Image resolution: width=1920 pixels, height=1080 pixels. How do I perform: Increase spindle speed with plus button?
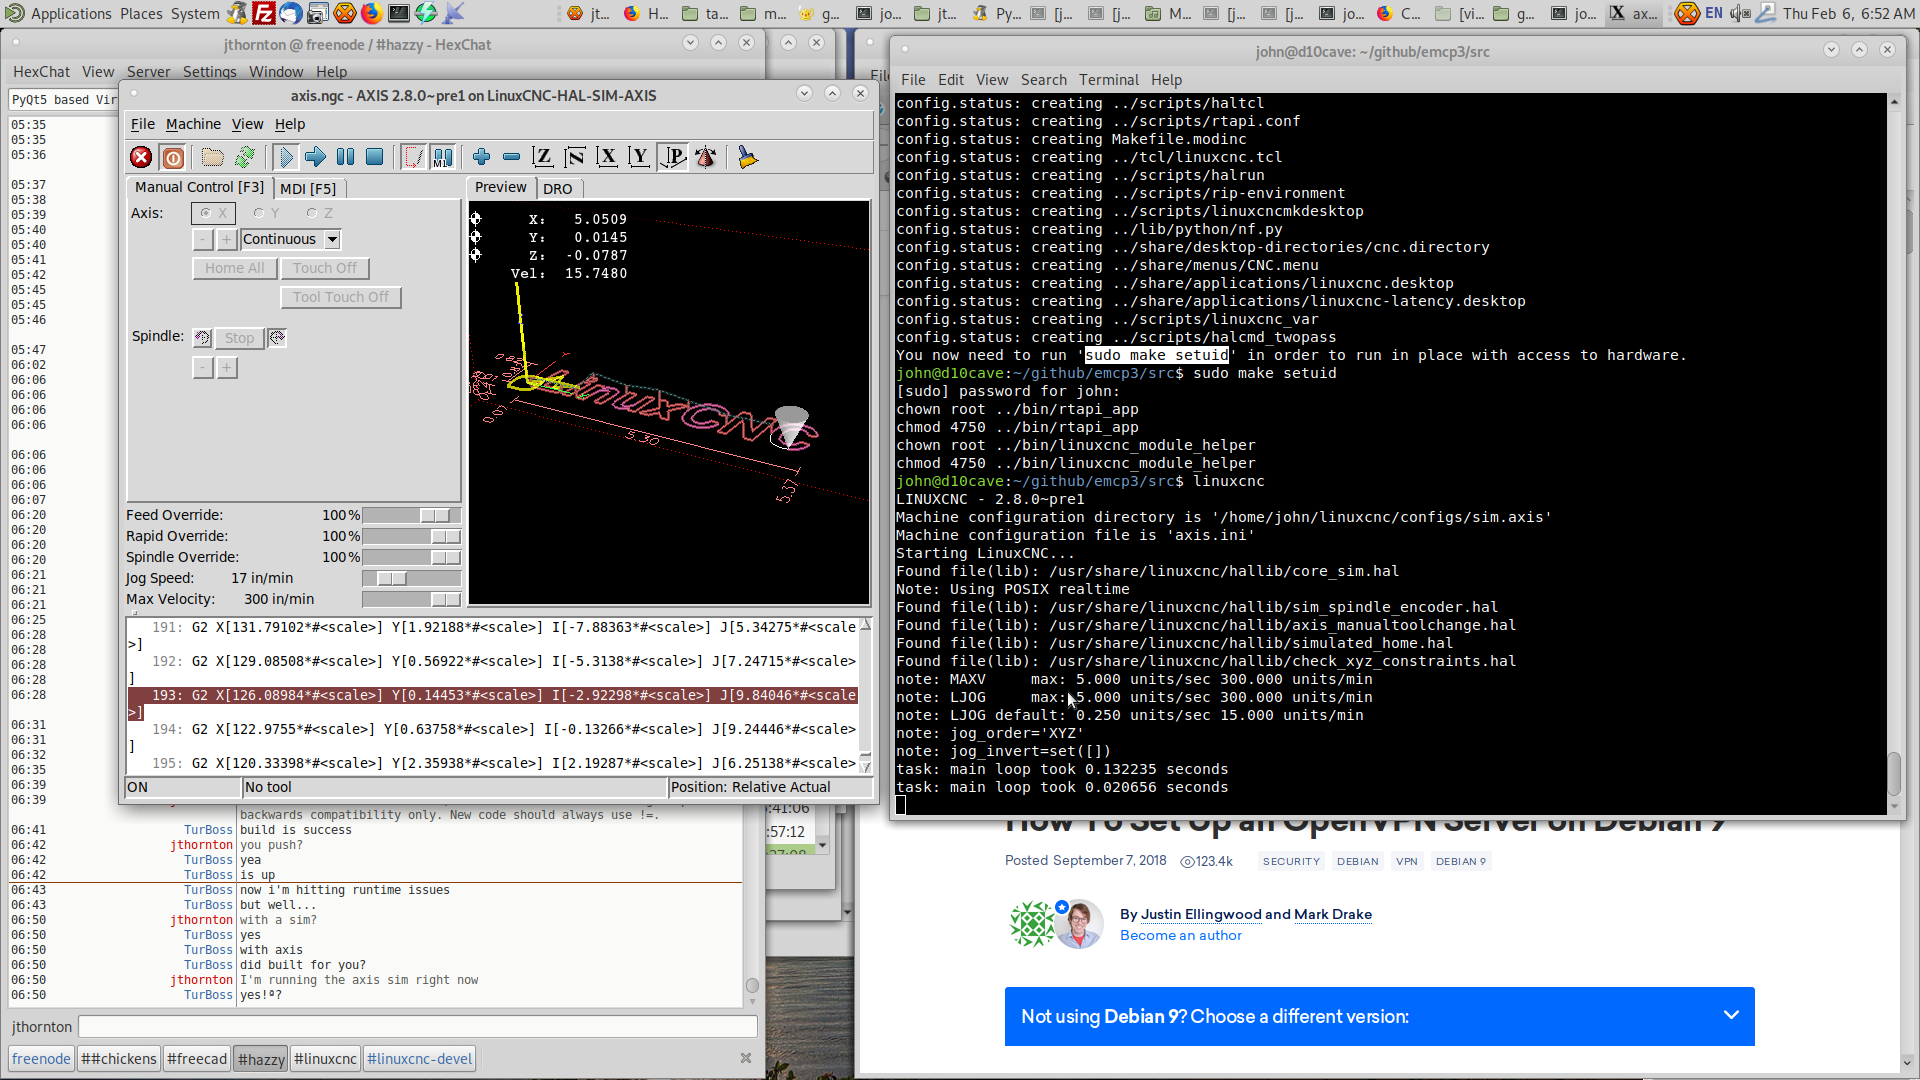pyautogui.click(x=227, y=368)
